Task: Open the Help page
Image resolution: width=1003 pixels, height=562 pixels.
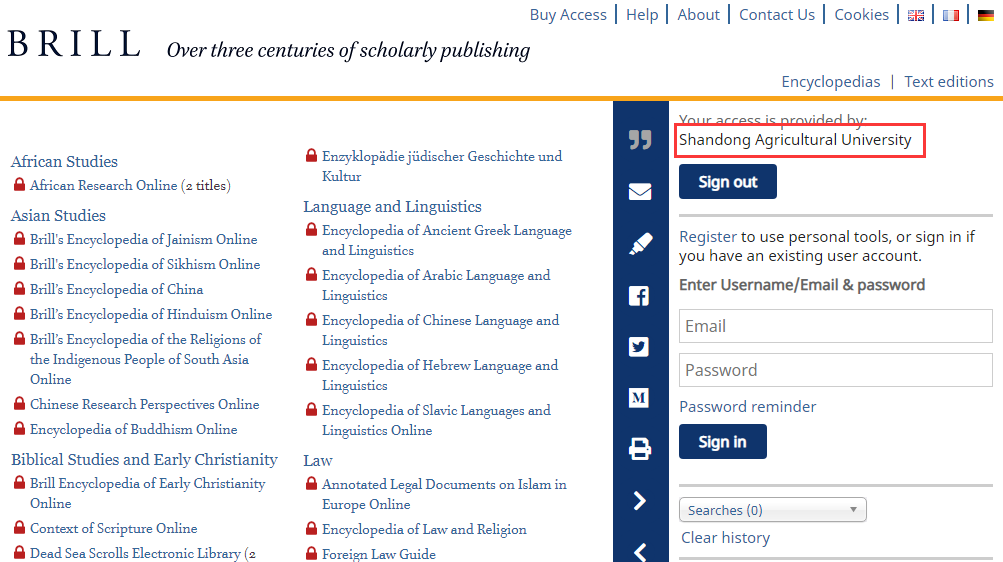Action: (x=642, y=15)
